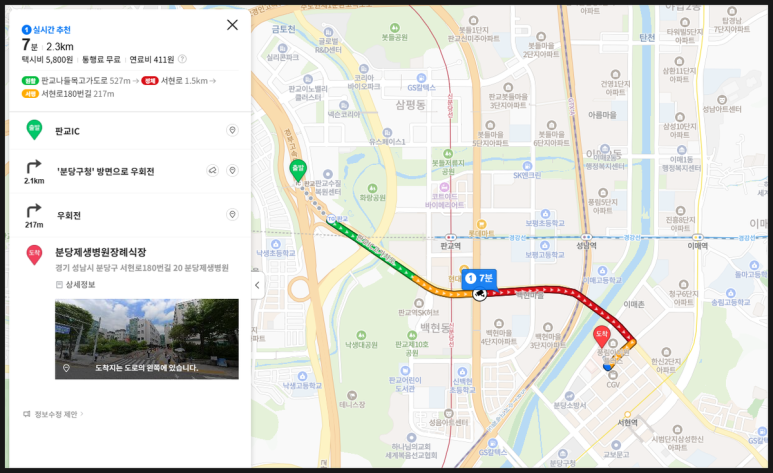This screenshot has height=473, width=773.
Task: Open the destination street view thumbnail
Action: coord(147,339)
